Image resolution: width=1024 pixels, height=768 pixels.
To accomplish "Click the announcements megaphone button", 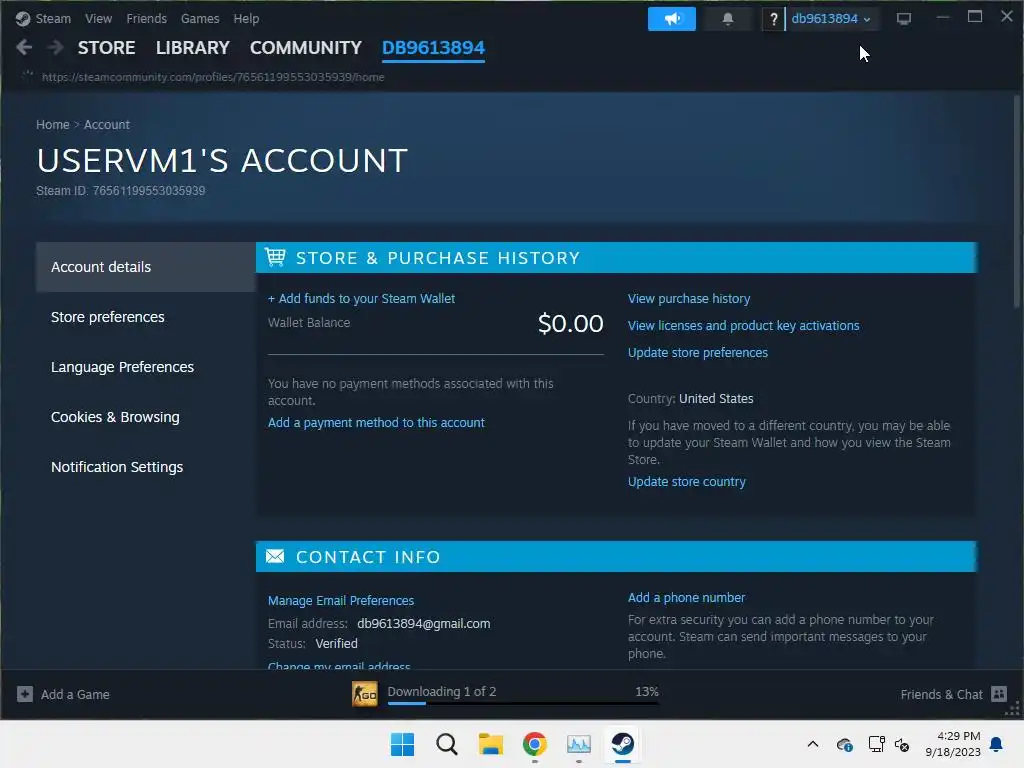I will click(671, 19).
